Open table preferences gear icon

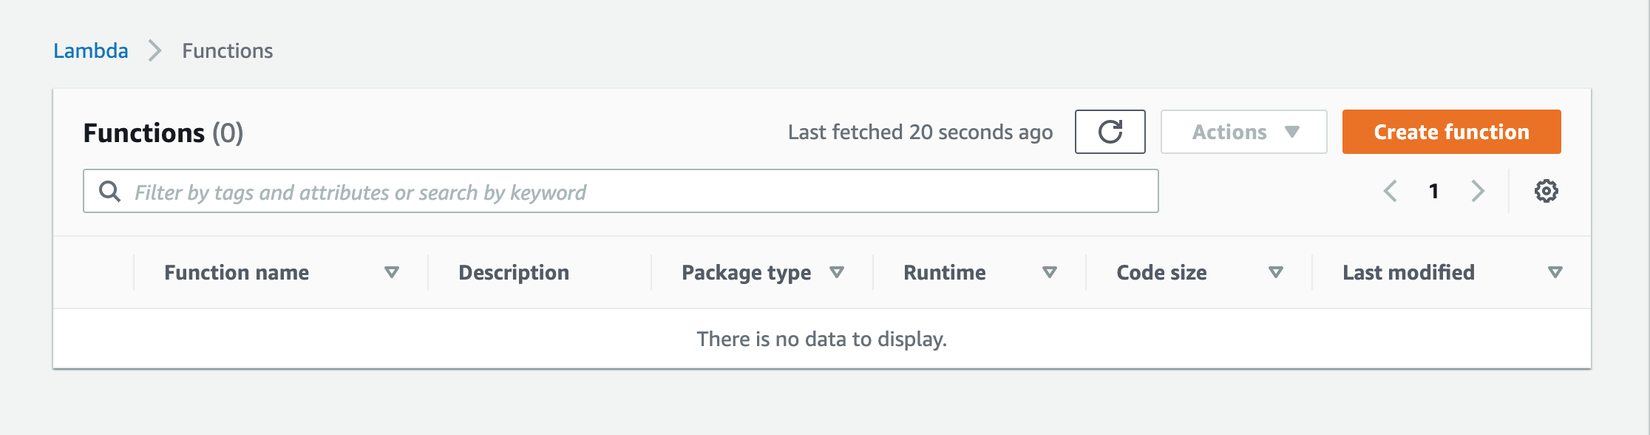[x=1546, y=191]
